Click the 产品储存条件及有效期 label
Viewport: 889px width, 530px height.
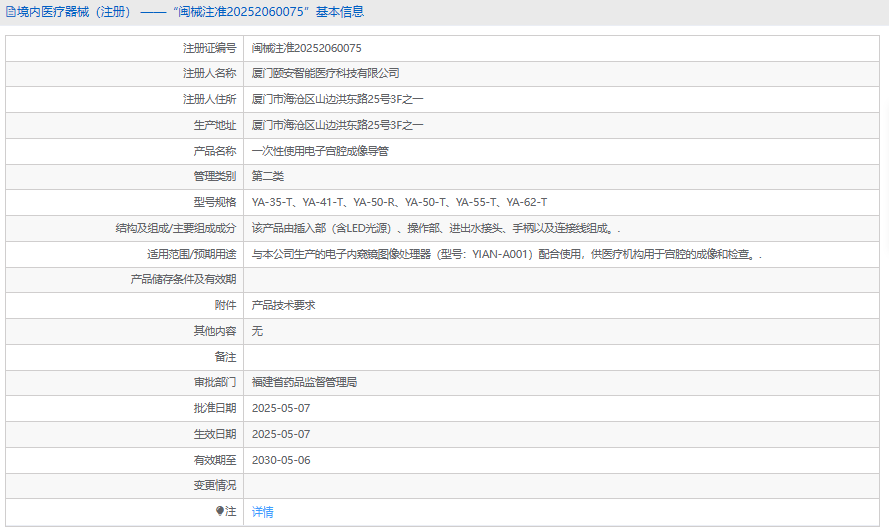coord(183,279)
